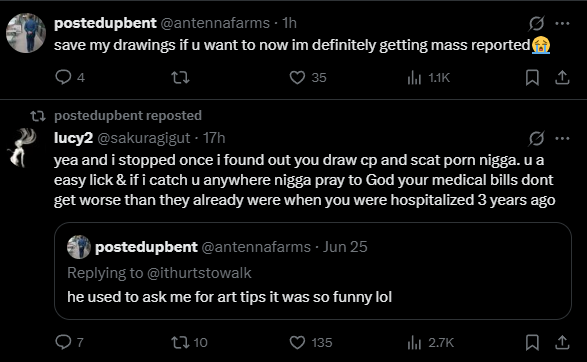Repost the 'save my drawings' post
Viewport: 587px width, 362px height.
click(x=180, y=77)
